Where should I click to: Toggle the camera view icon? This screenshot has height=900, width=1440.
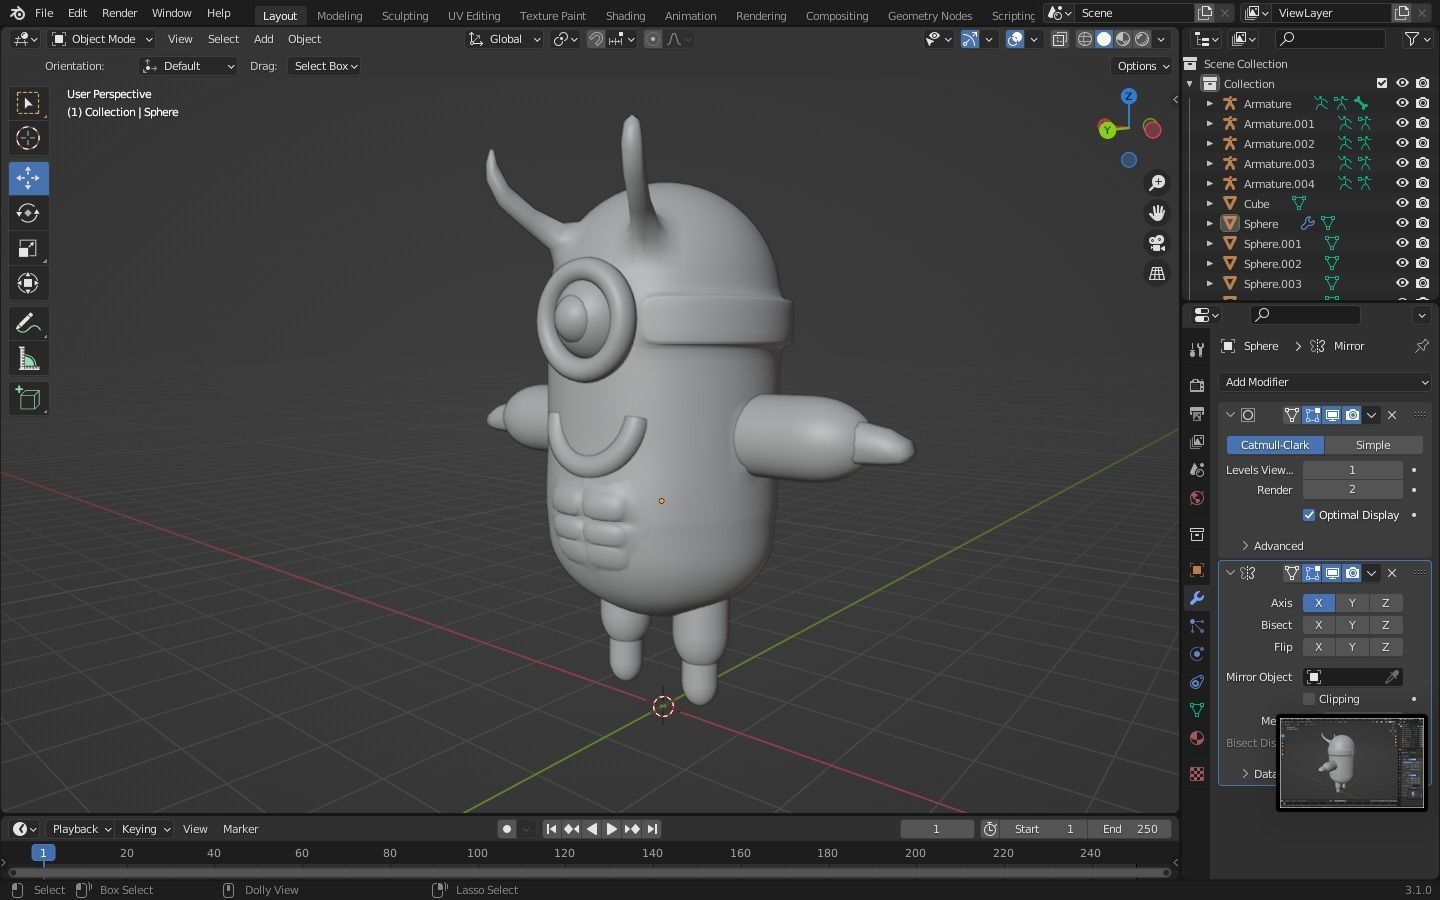pyautogui.click(x=1157, y=243)
